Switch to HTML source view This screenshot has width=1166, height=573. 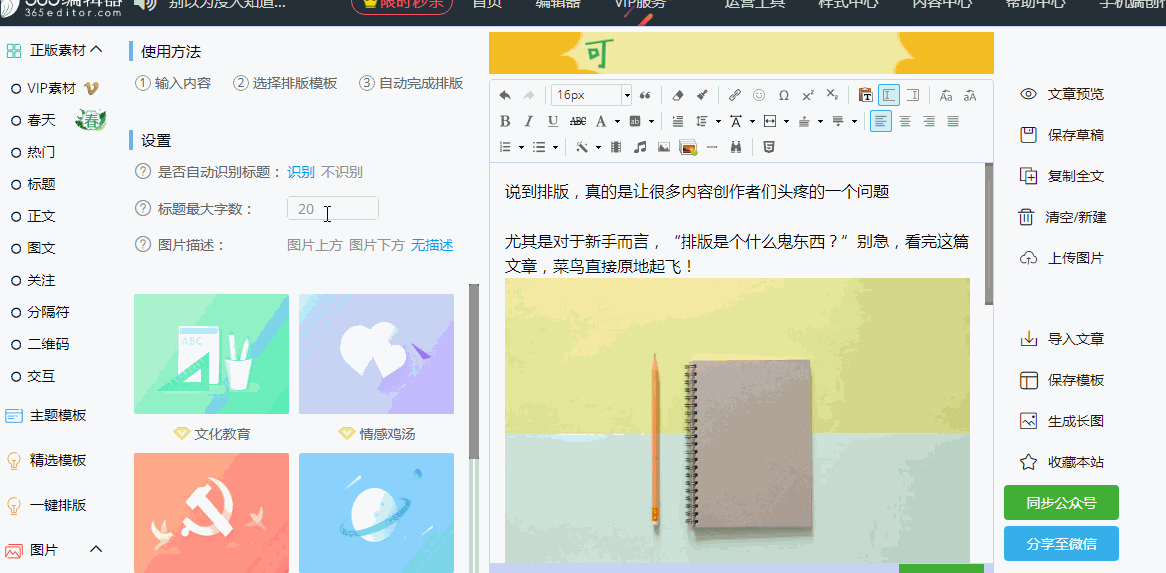(769, 147)
